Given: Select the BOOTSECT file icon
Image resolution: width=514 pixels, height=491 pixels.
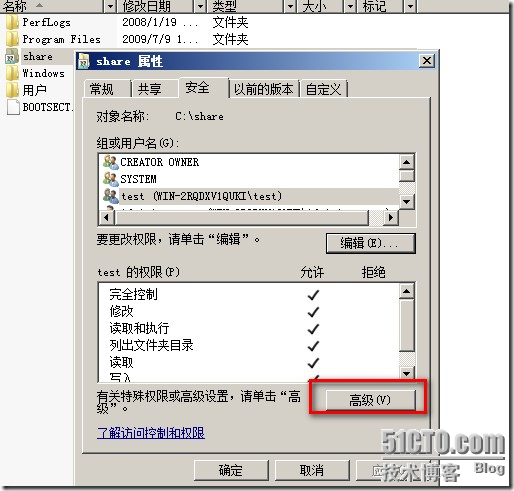Looking at the screenshot, I should click(13, 107).
